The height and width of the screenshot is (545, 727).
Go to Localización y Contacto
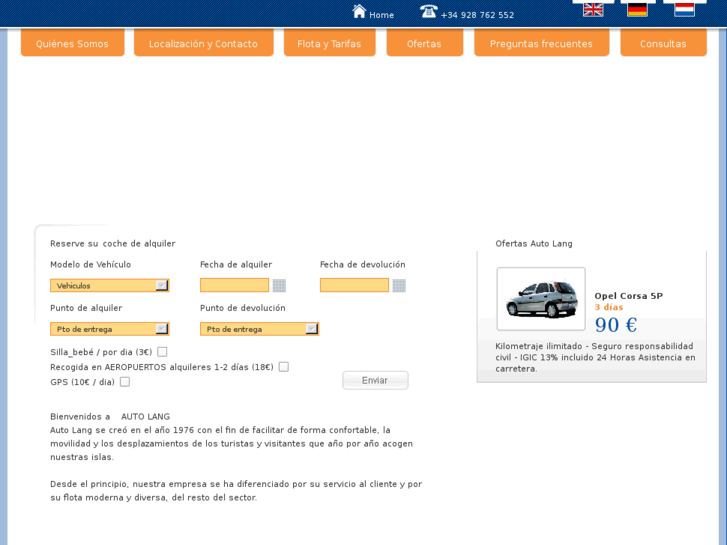coord(204,43)
